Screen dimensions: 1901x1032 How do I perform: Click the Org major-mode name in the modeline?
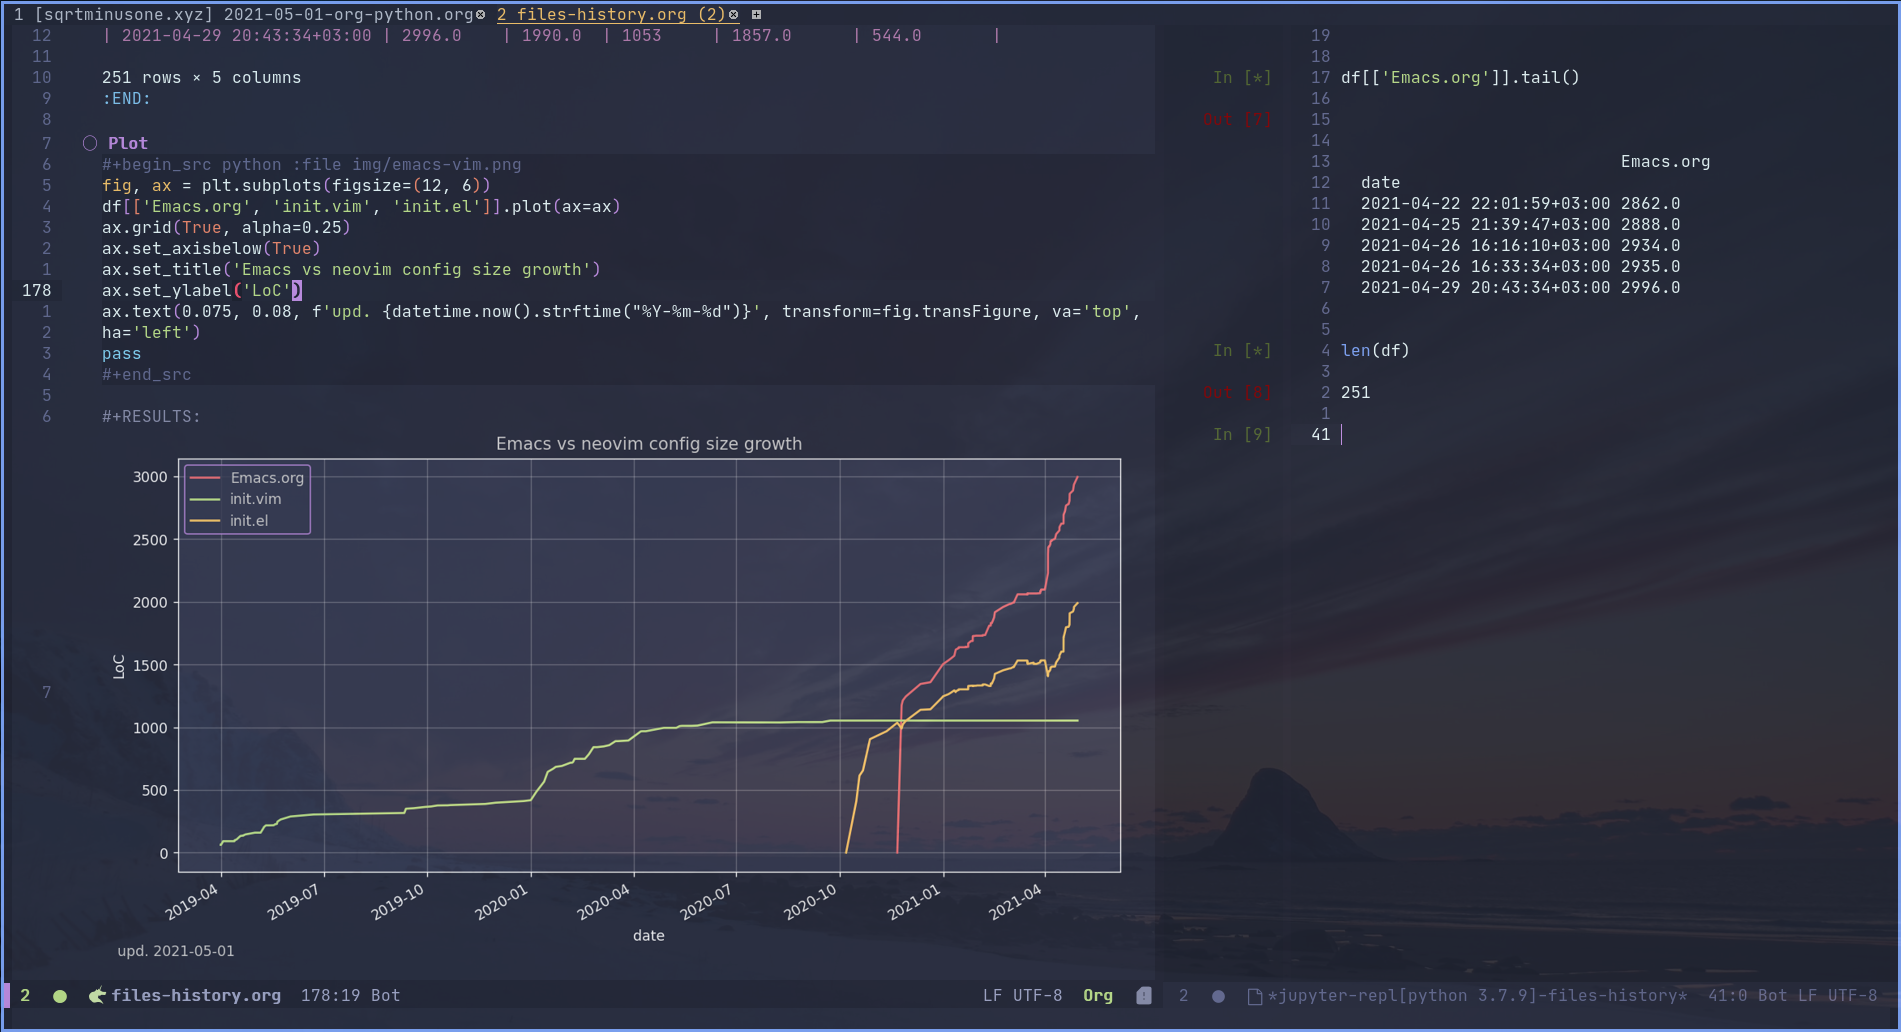tap(1097, 995)
